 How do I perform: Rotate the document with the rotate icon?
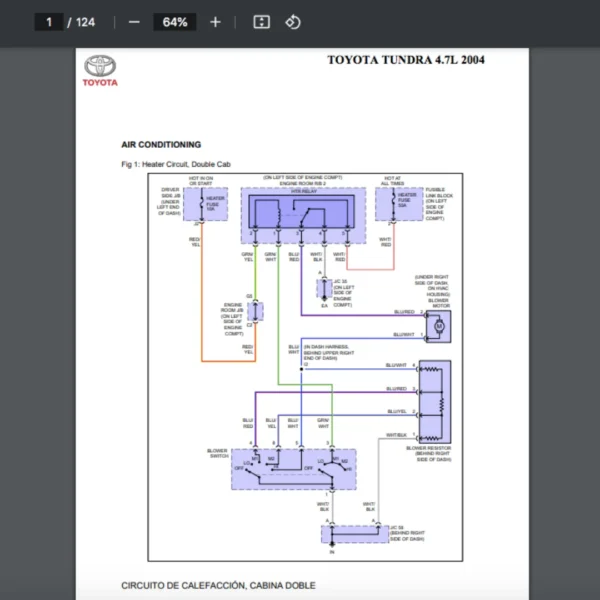pyautogui.click(x=292, y=22)
